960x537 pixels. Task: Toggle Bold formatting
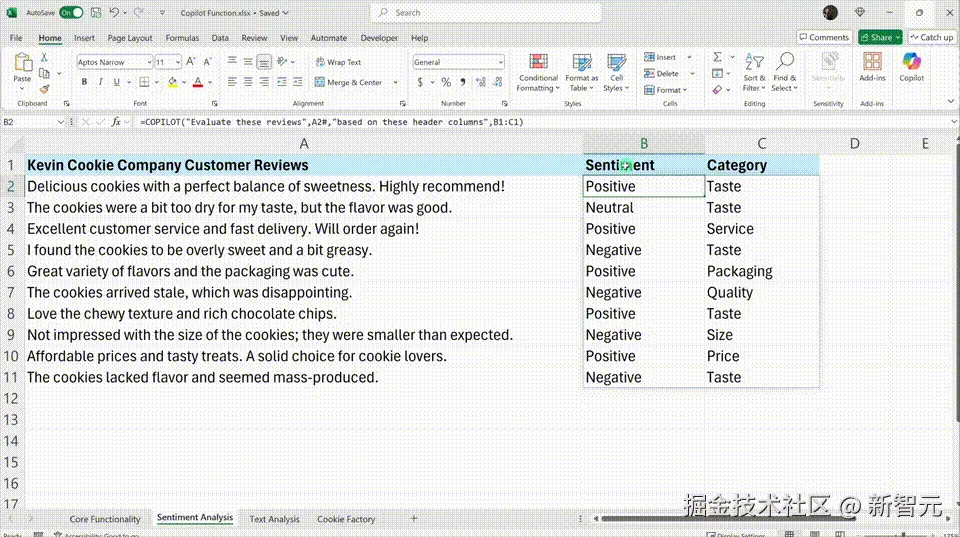[x=84, y=82]
